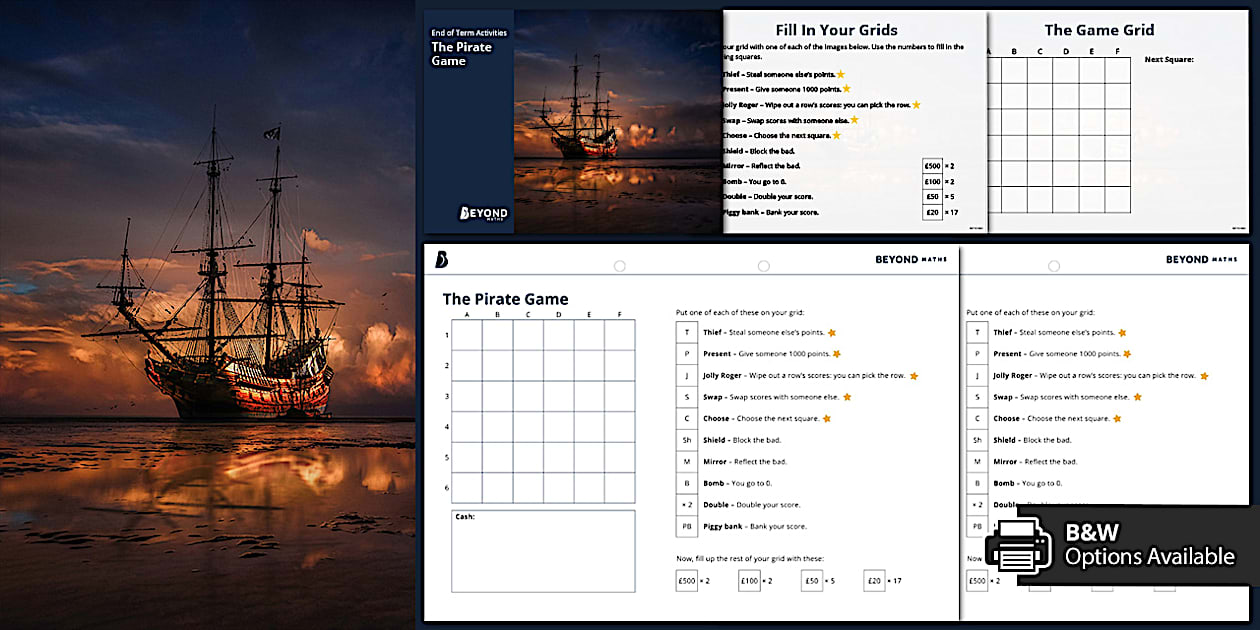
Task: Select the Choose "C" icon box
Action: click(x=687, y=418)
